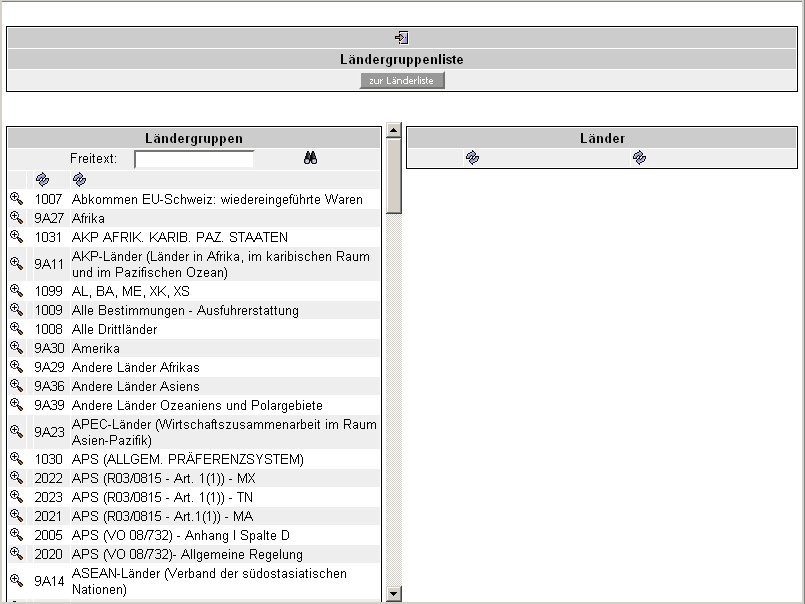
Task: Click the binoculars search icon
Action: (310, 158)
